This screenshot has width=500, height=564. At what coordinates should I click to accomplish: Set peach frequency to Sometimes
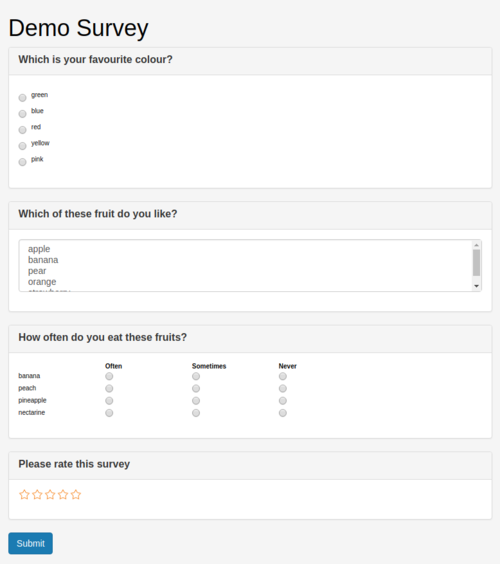point(196,388)
